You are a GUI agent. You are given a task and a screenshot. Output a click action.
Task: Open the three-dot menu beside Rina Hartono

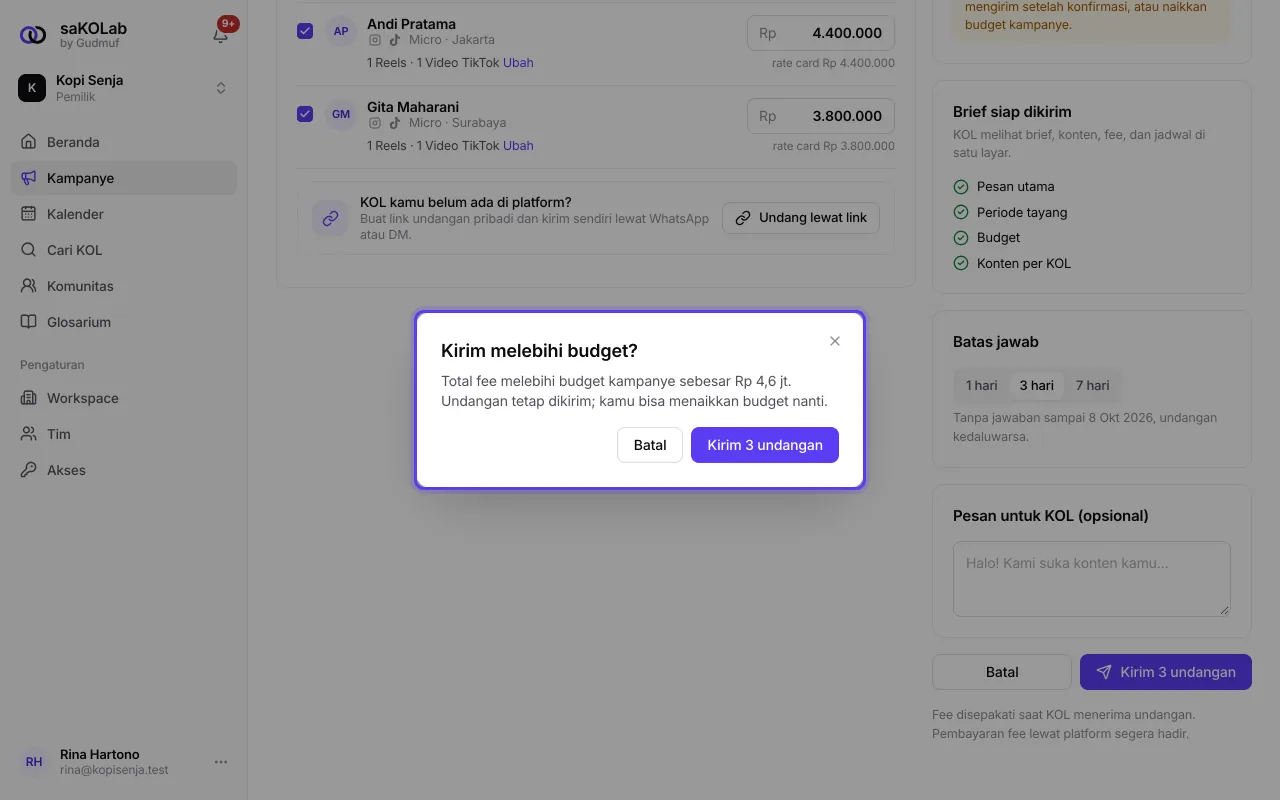coord(221,762)
